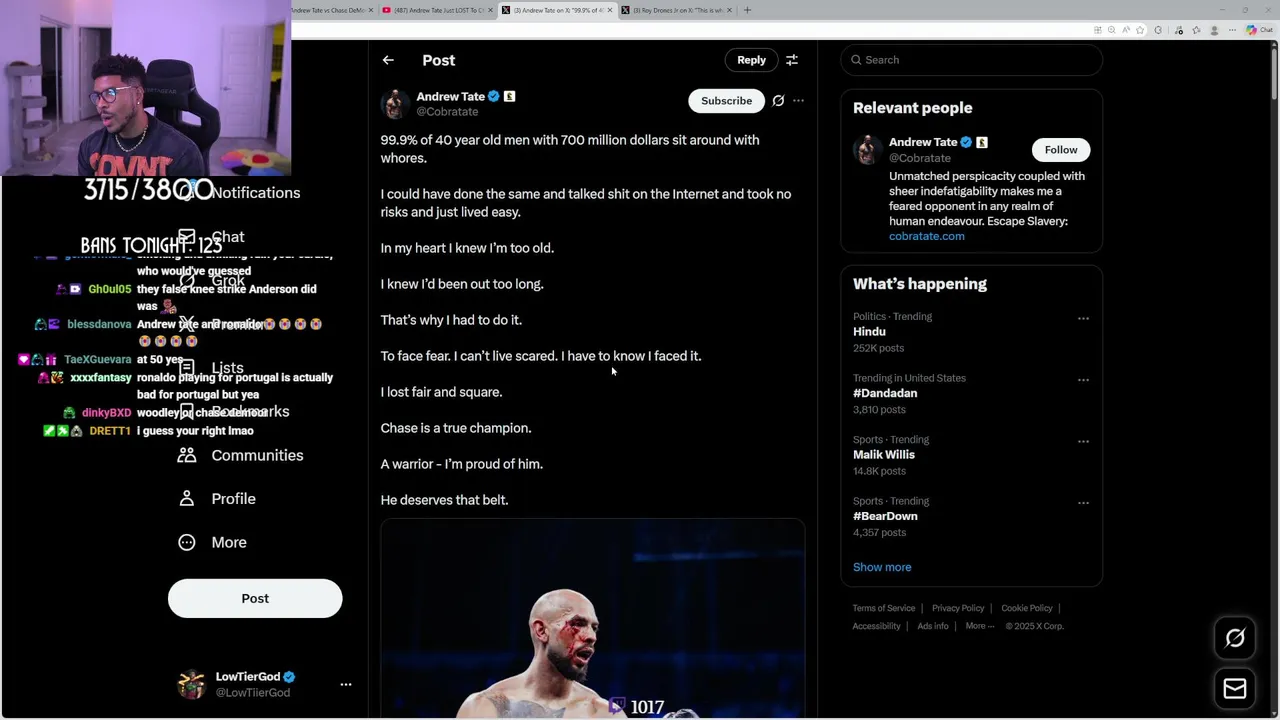Click Lists icon in sidebar

pos(187,368)
